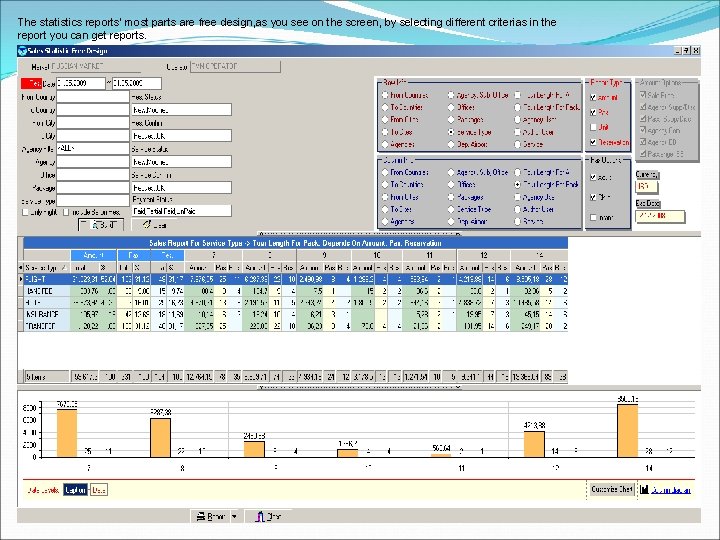Click the From Country input field
This screenshot has width=720, height=540.
point(93,97)
